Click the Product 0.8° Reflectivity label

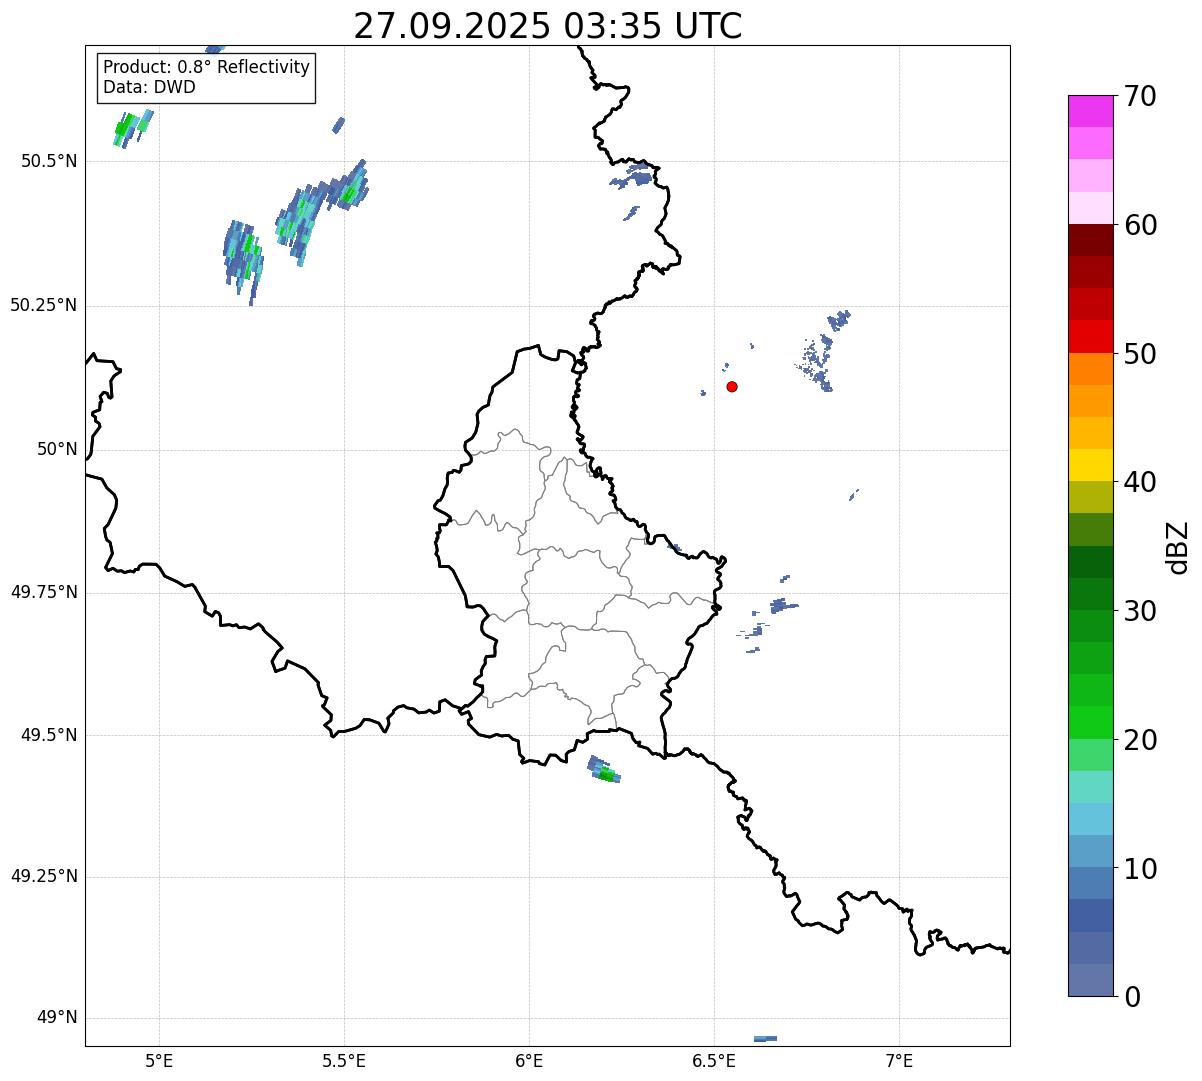[x=207, y=68]
